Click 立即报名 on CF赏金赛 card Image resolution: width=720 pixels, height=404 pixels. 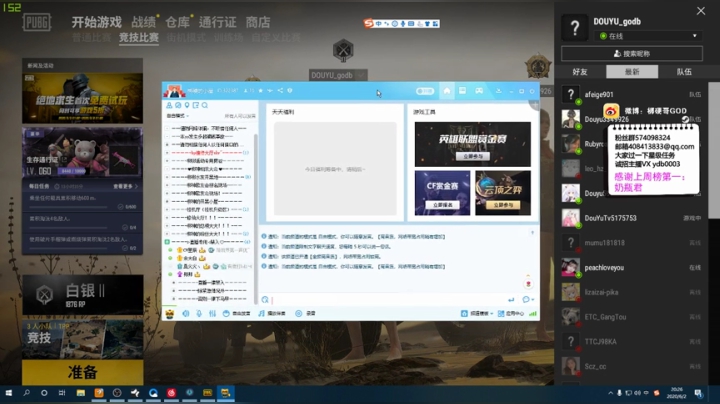click(x=443, y=205)
